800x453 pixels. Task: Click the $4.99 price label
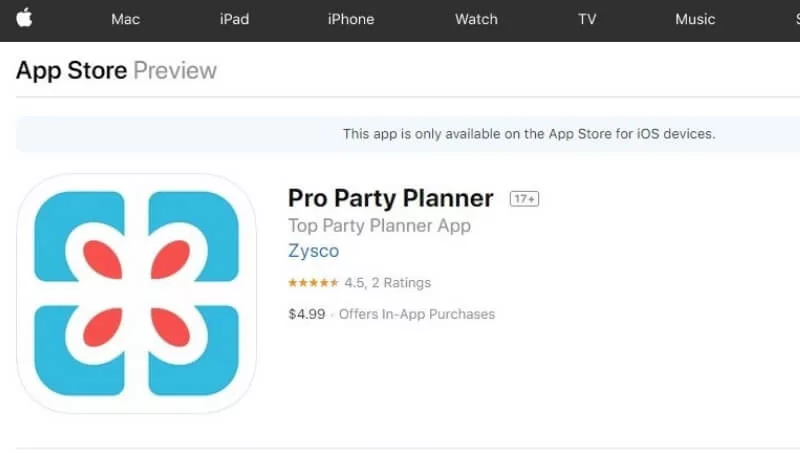(x=307, y=314)
